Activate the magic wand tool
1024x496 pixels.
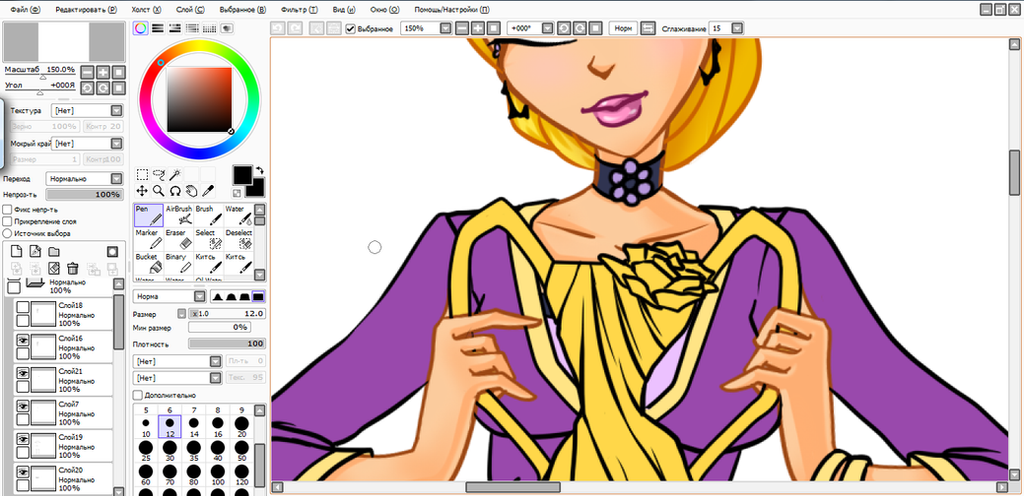[175, 175]
